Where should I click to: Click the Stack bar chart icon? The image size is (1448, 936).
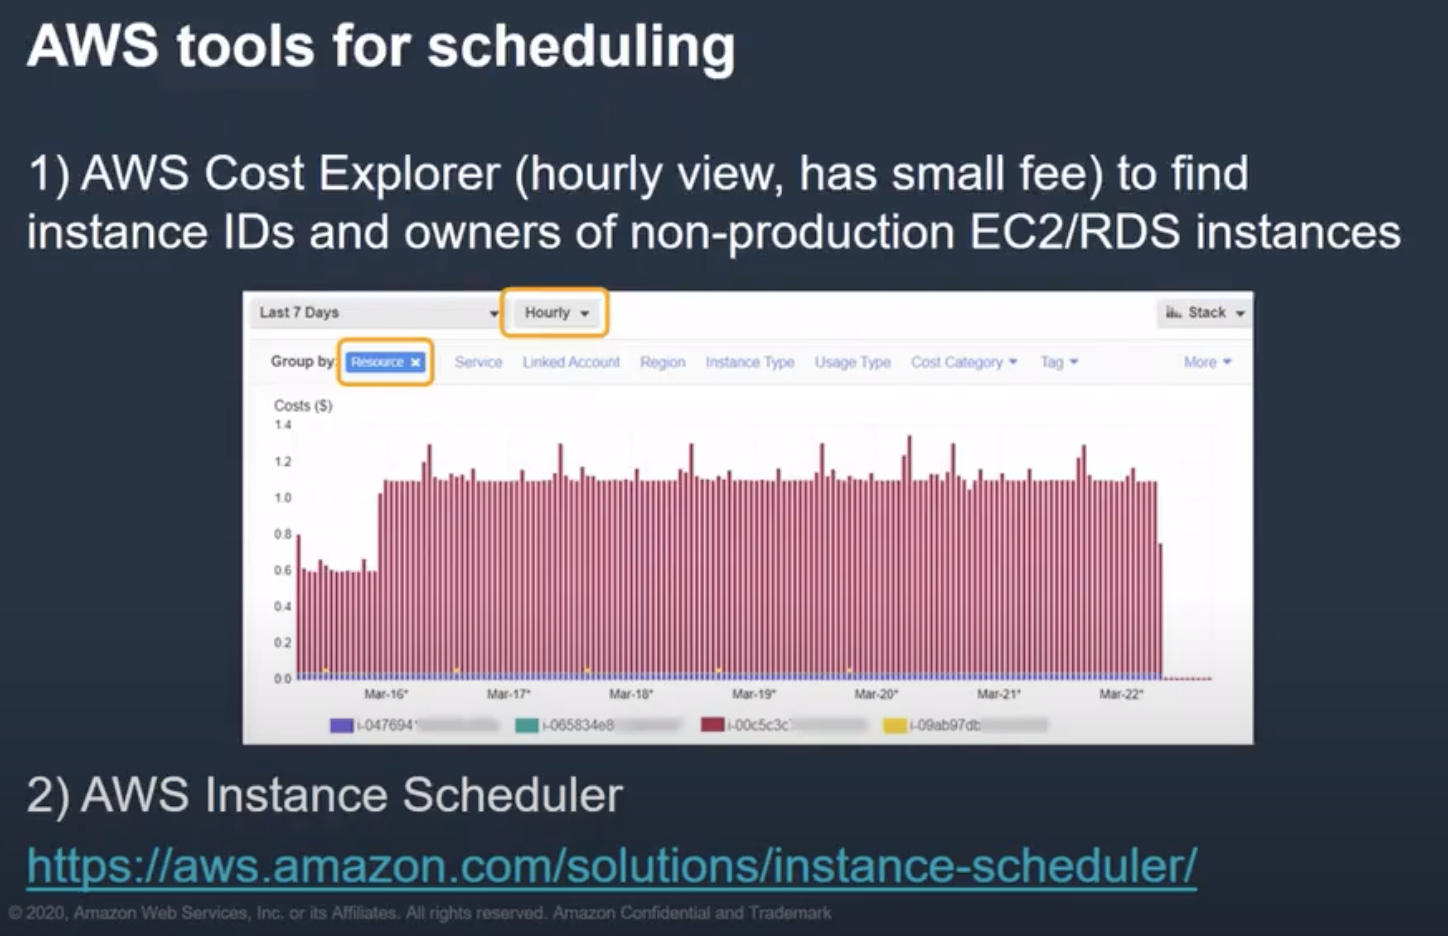1173,312
